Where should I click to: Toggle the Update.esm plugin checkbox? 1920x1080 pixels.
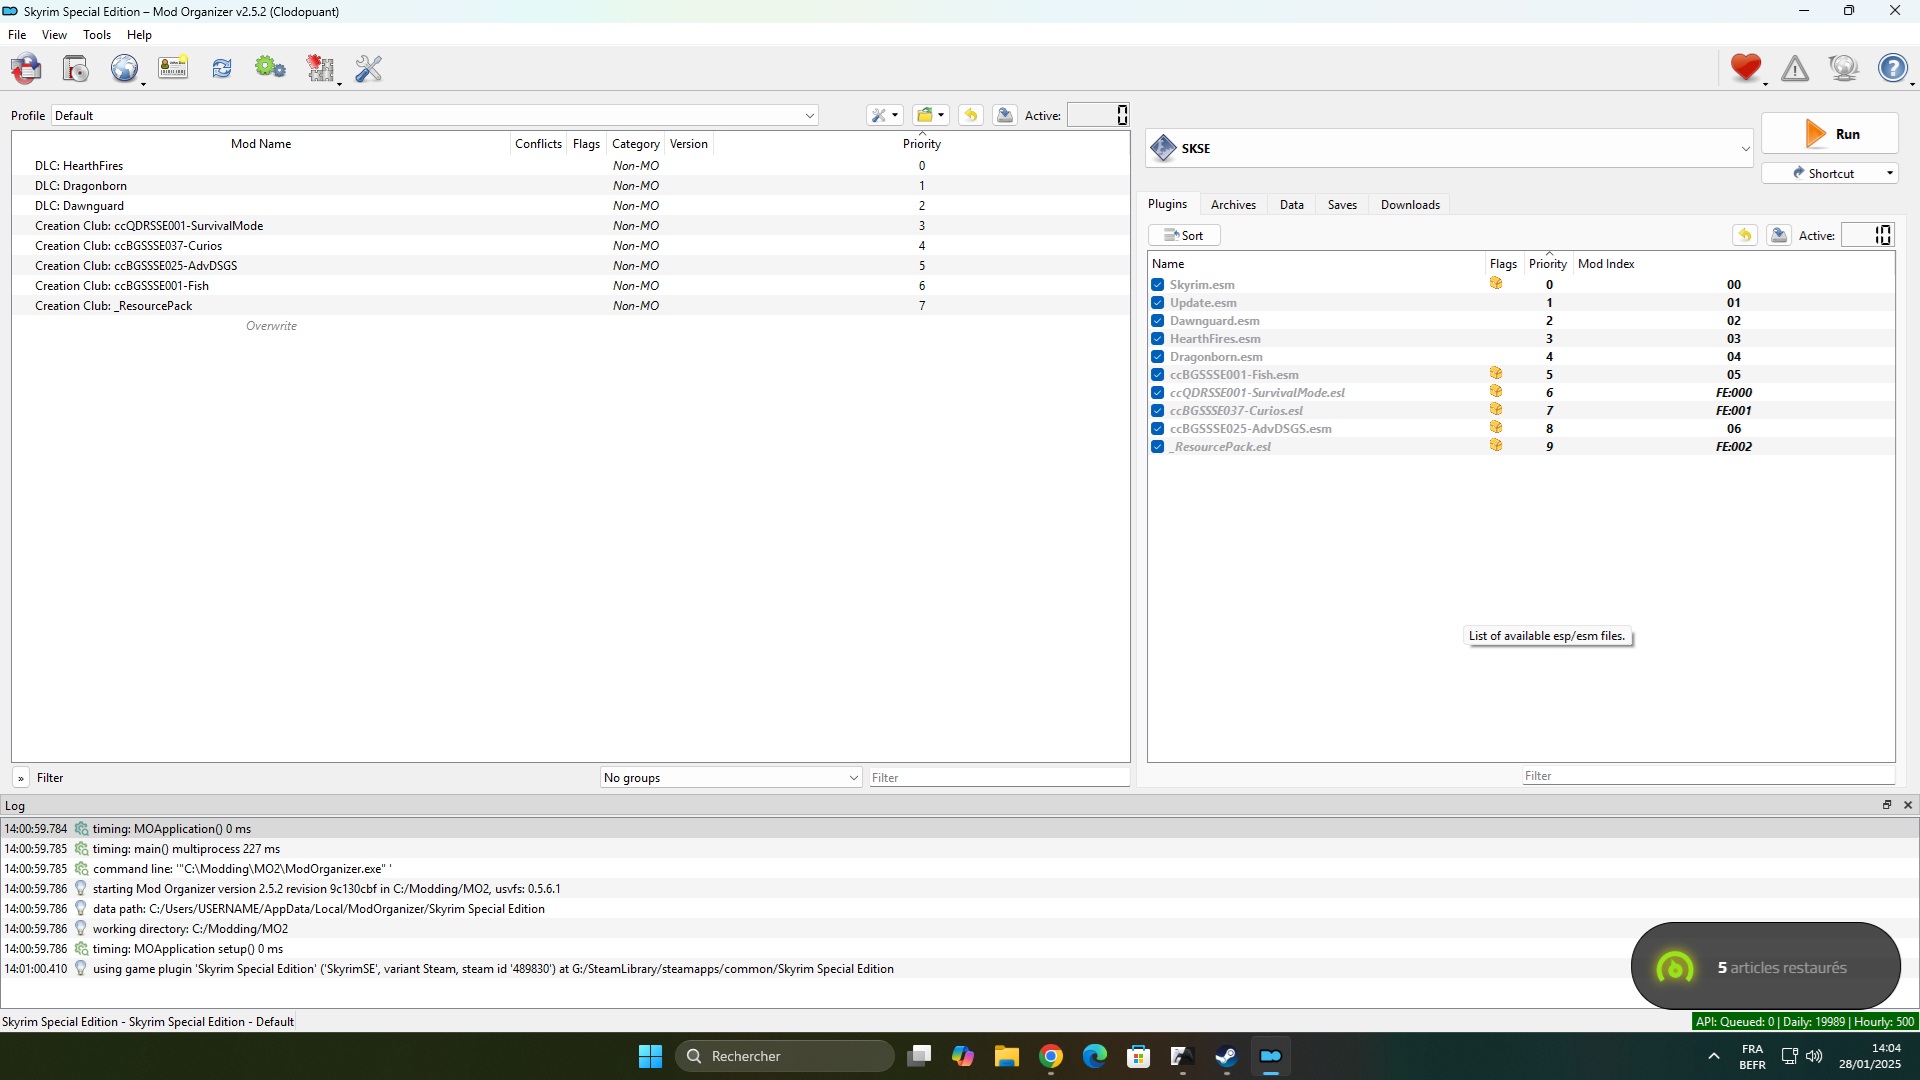click(x=1158, y=303)
